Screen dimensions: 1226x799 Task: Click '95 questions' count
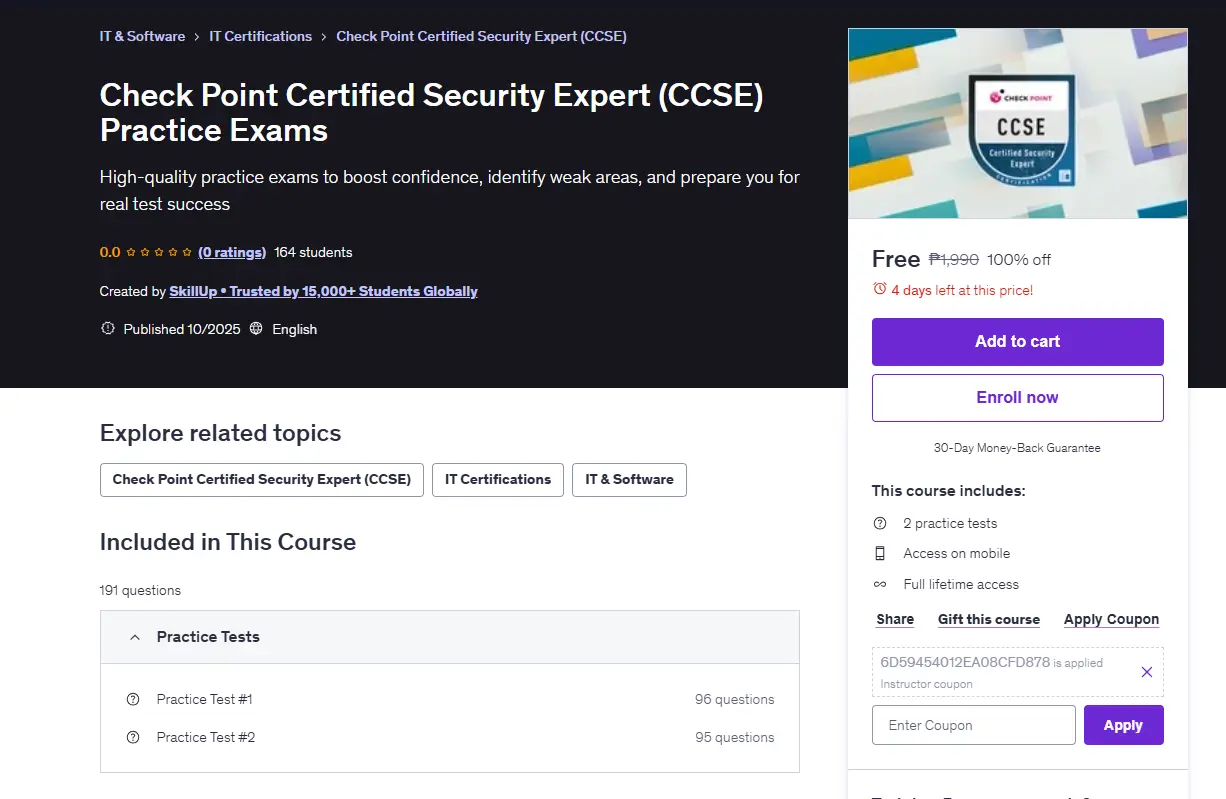tap(735, 737)
